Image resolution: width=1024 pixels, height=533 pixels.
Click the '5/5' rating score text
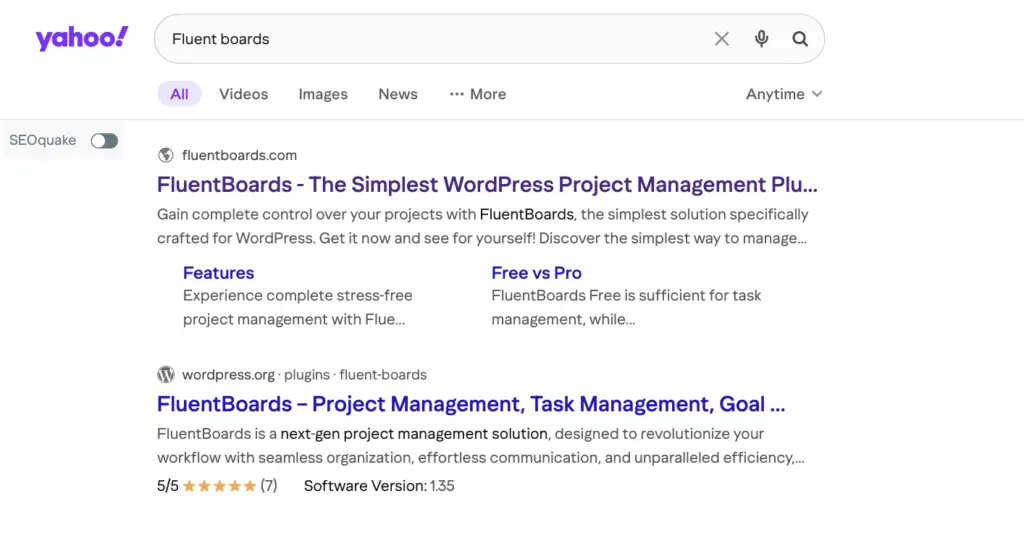tap(167, 486)
